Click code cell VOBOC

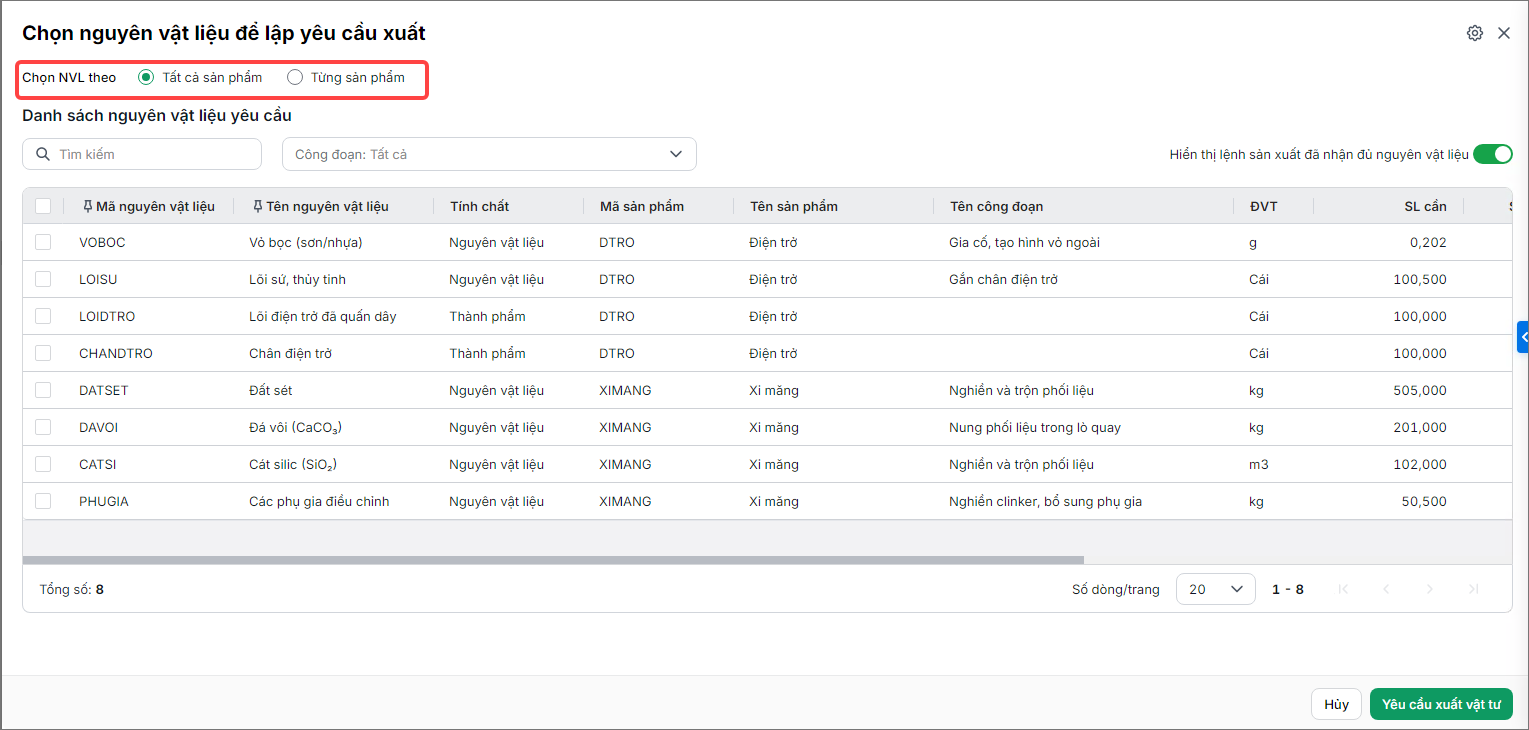pyautogui.click(x=102, y=242)
